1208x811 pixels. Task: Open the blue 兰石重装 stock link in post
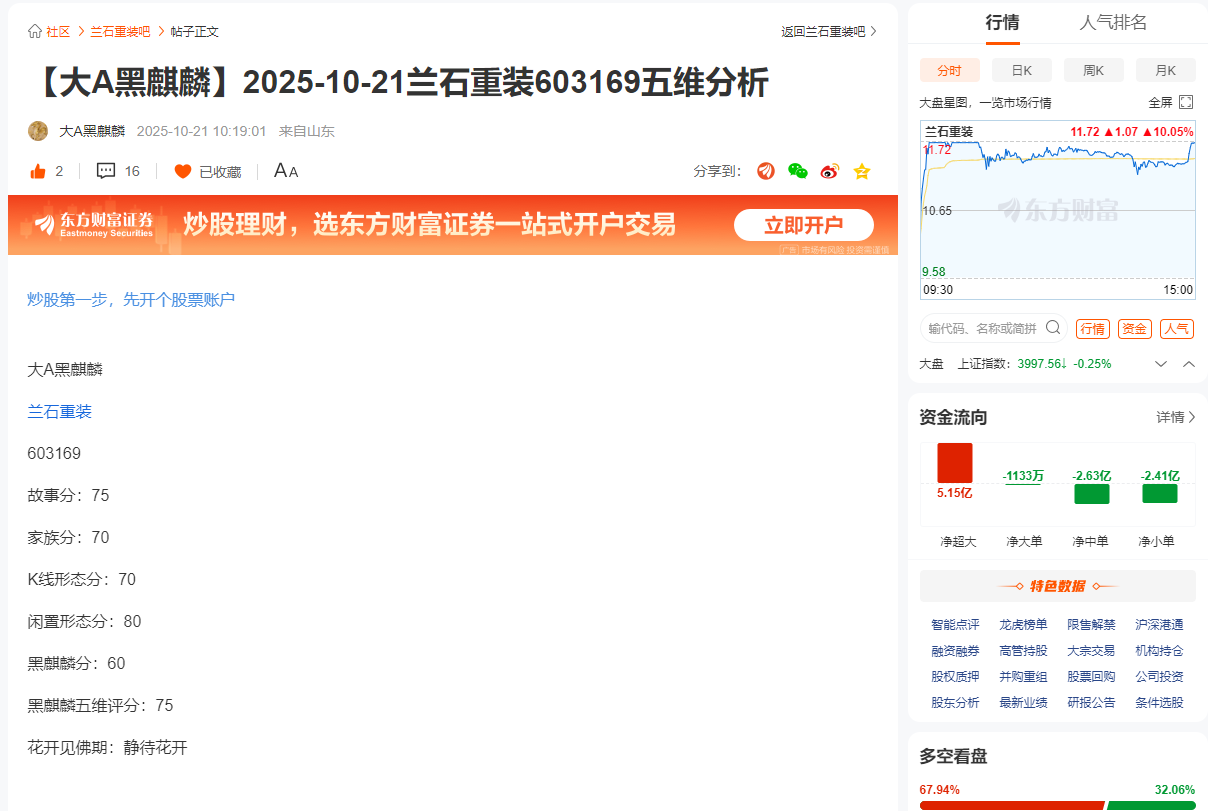pyautogui.click(x=59, y=411)
